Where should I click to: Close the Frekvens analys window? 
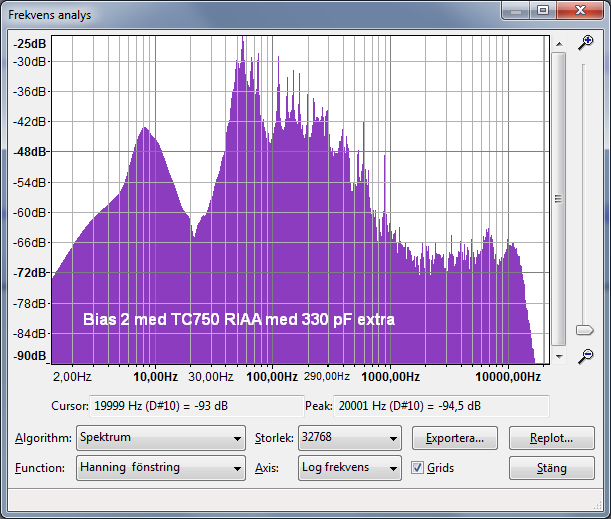580,11
